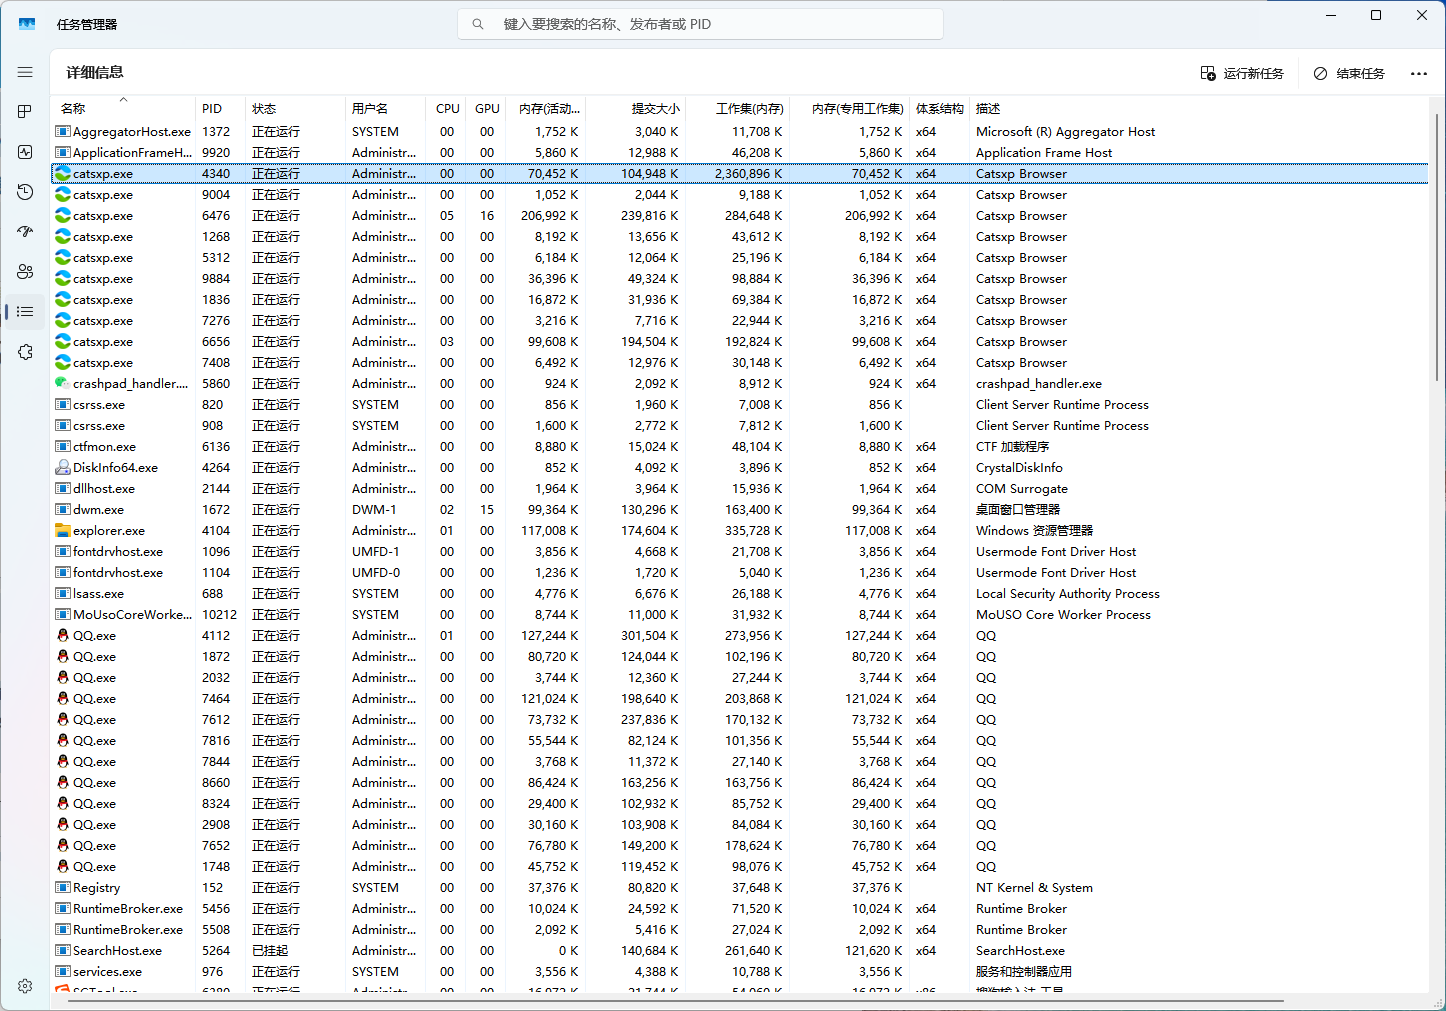Image resolution: width=1446 pixels, height=1011 pixels.
Task: Sort by the 提交大小 column header
Action: (x=636, y=108)
